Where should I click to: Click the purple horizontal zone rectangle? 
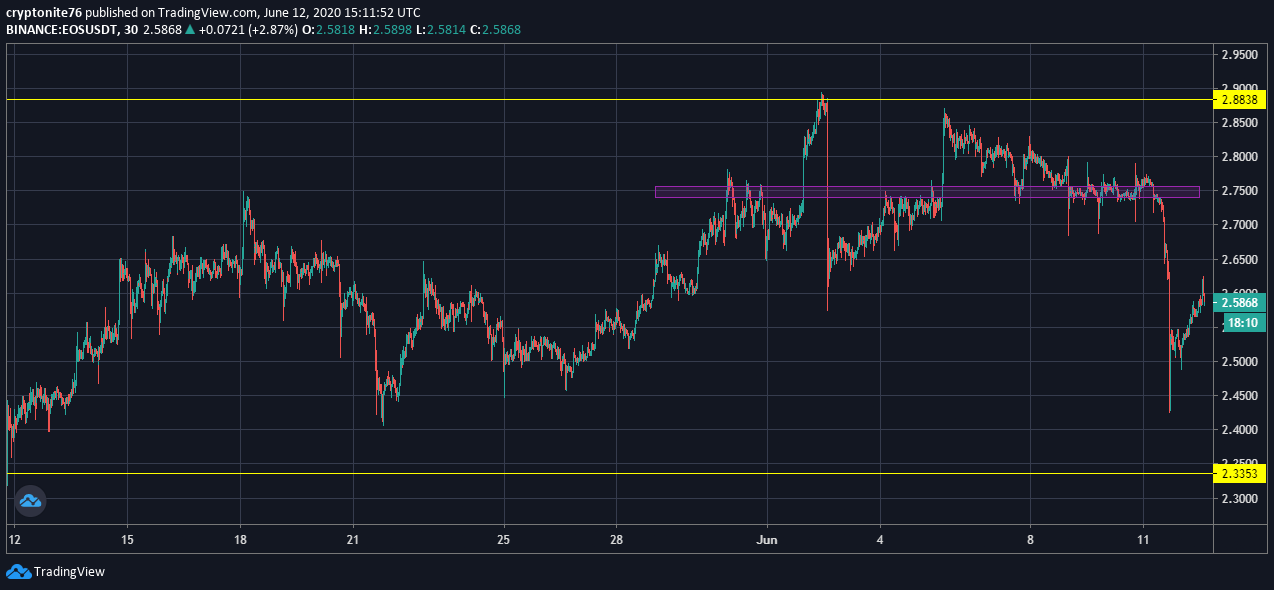point(927,191)
